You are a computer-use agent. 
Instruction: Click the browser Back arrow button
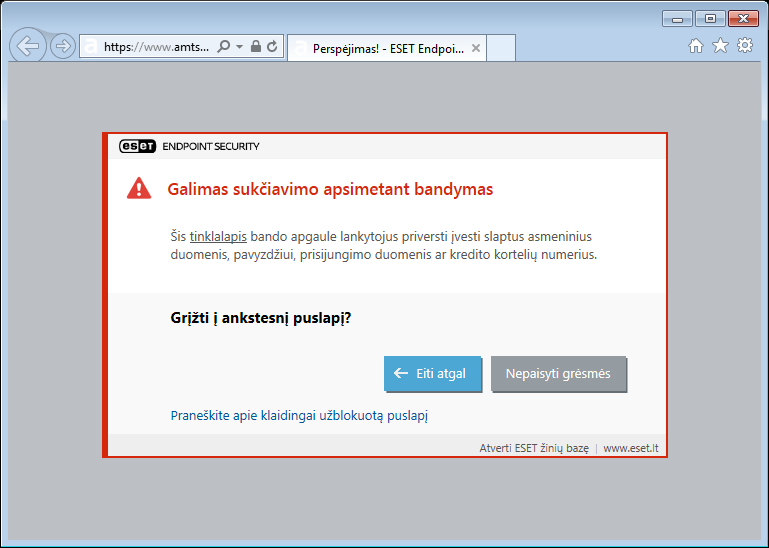click(x=28, y=46)
